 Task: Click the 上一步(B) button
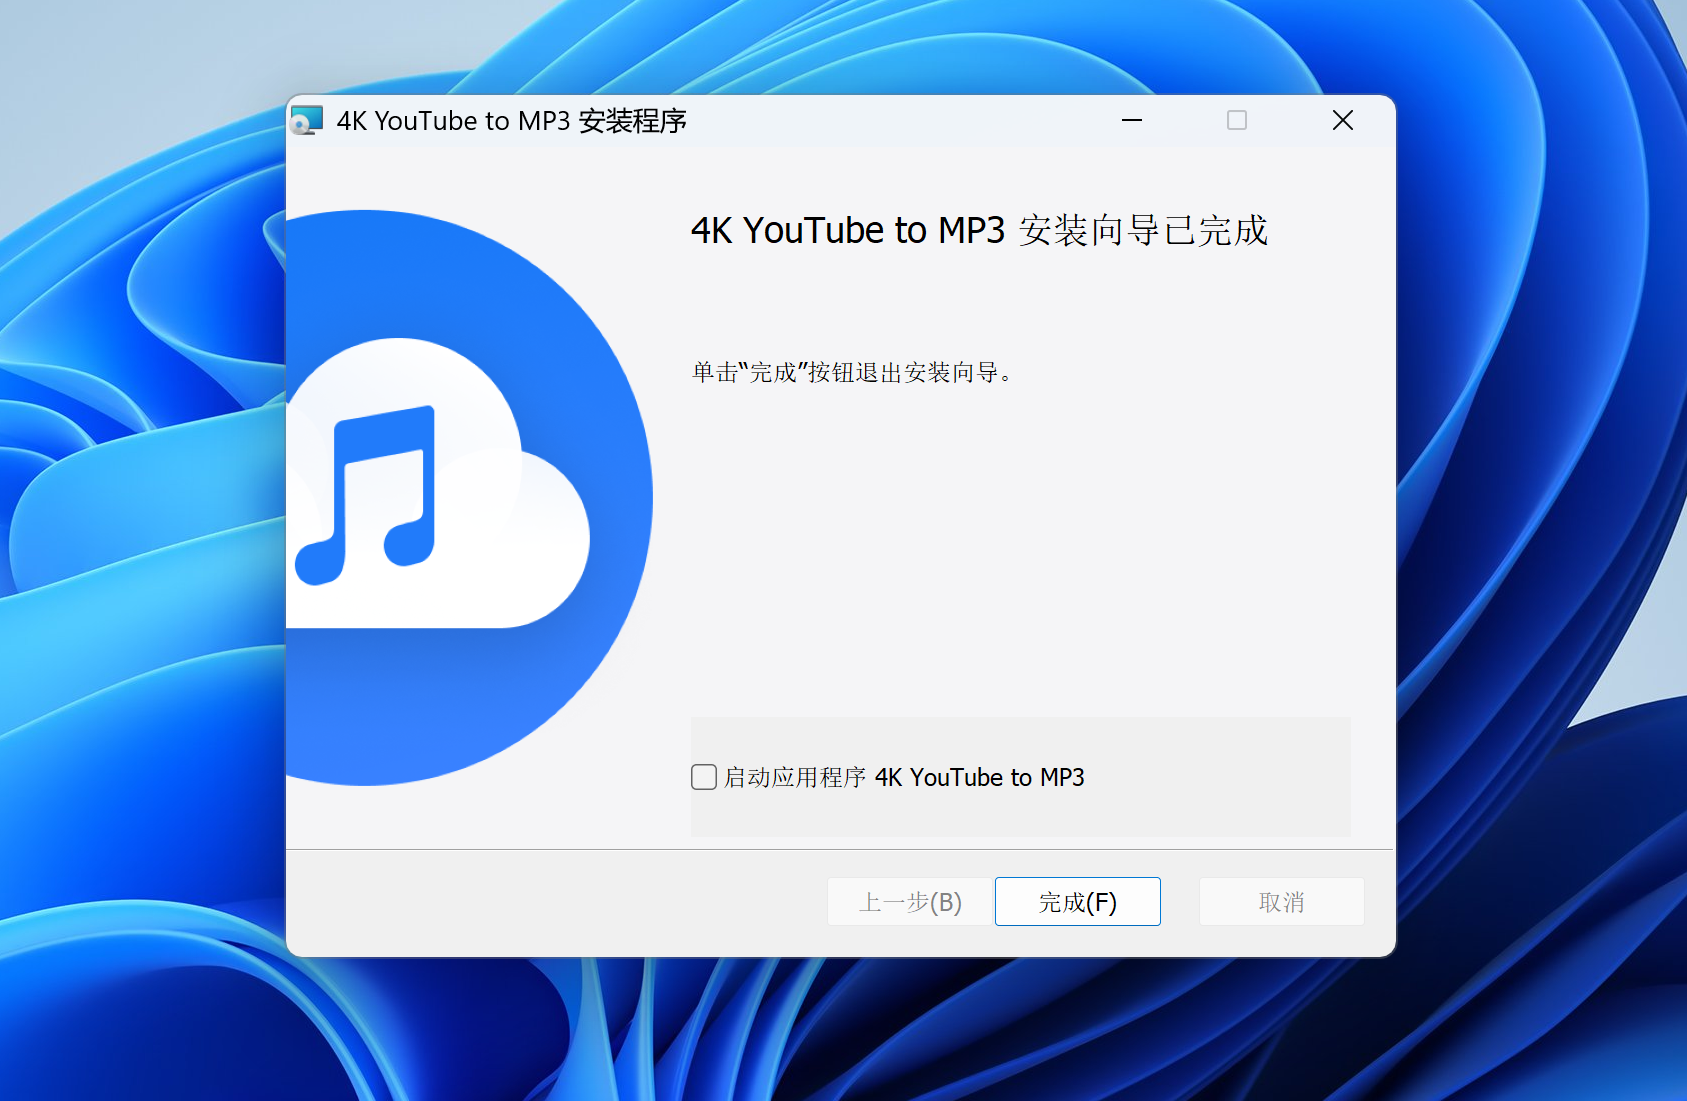(x=909, y=902)
